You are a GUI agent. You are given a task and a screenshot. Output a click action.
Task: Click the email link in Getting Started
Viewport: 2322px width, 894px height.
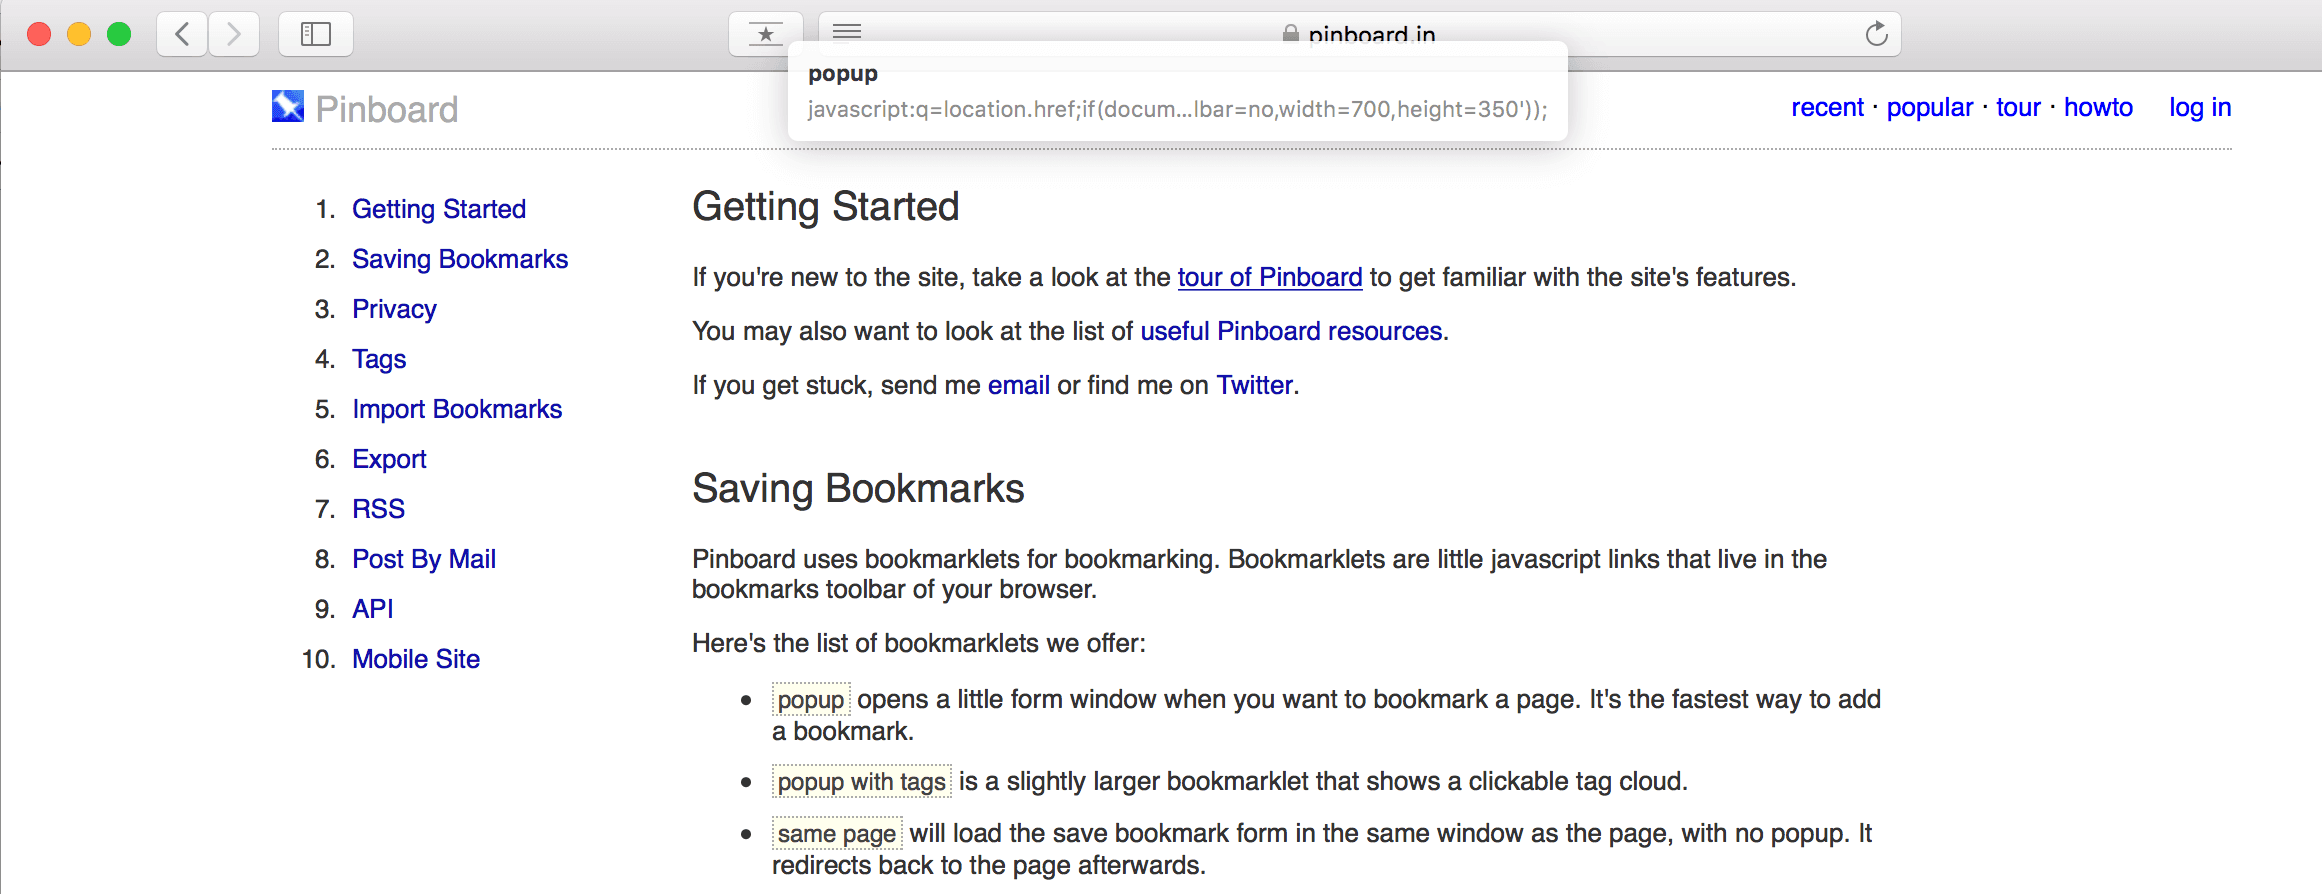pos(1019,385)
